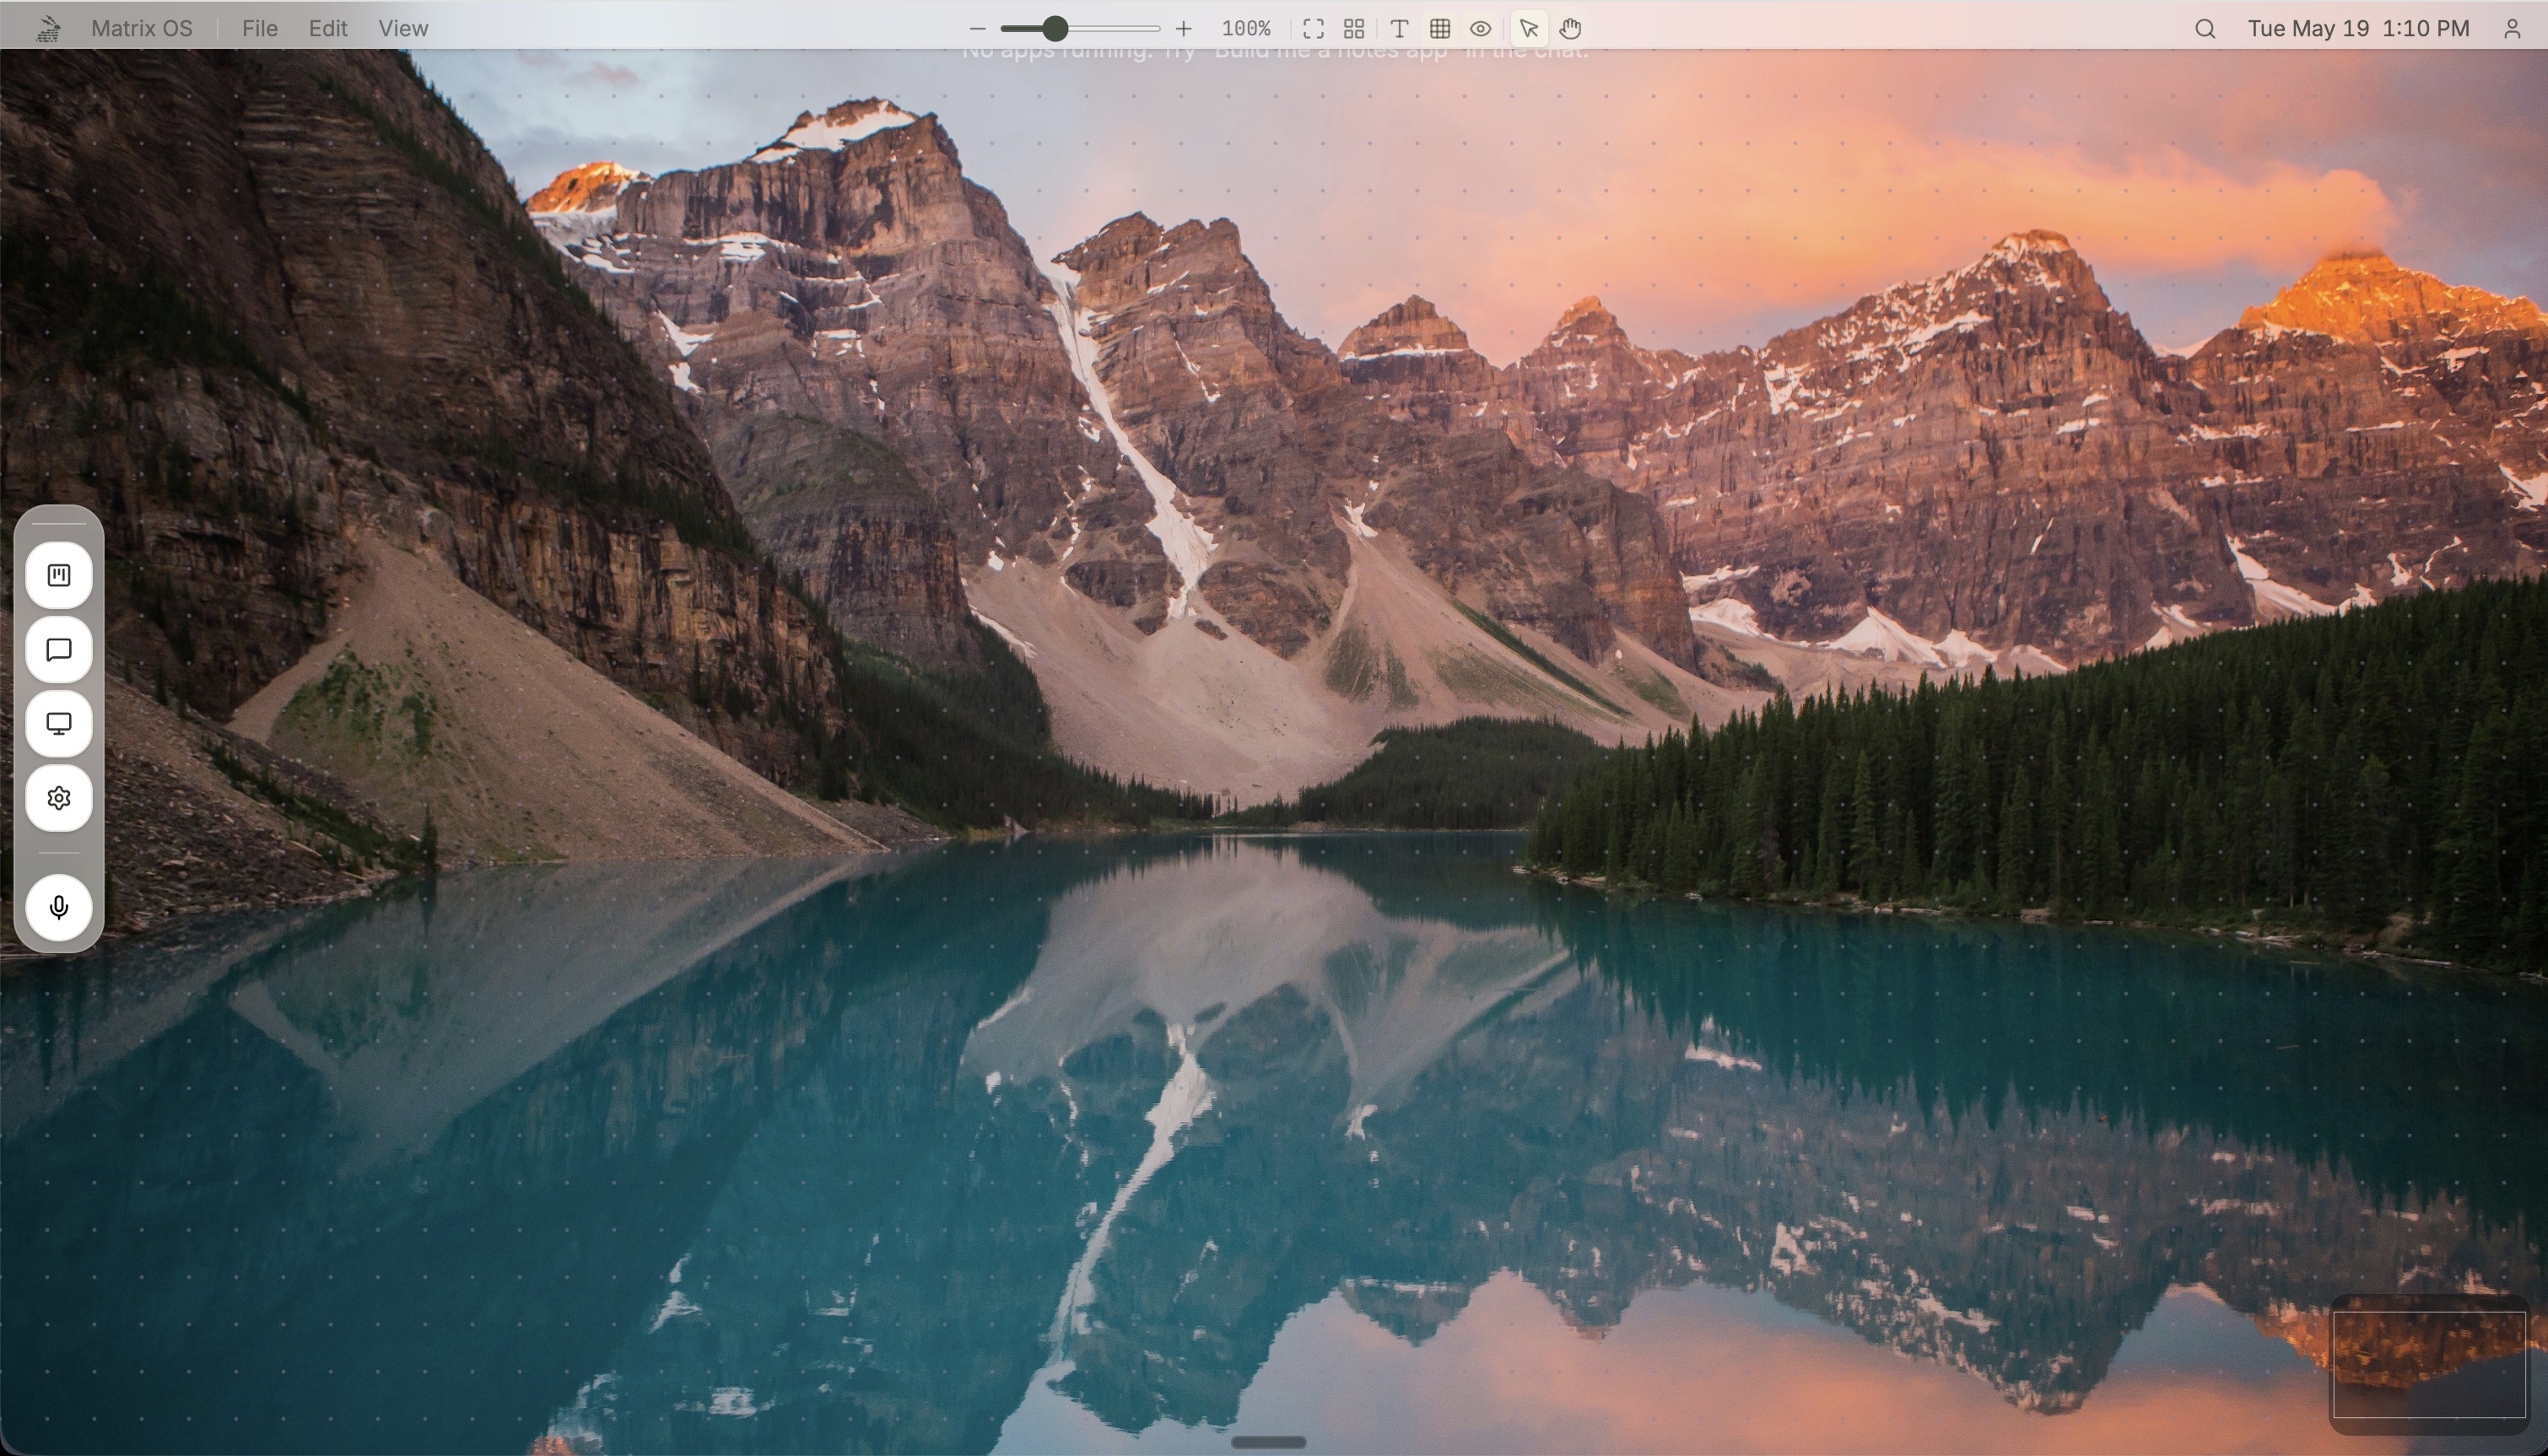2548x1456 pixels.
Task: Select the Text tool icon
Action: pos(1399,29)
